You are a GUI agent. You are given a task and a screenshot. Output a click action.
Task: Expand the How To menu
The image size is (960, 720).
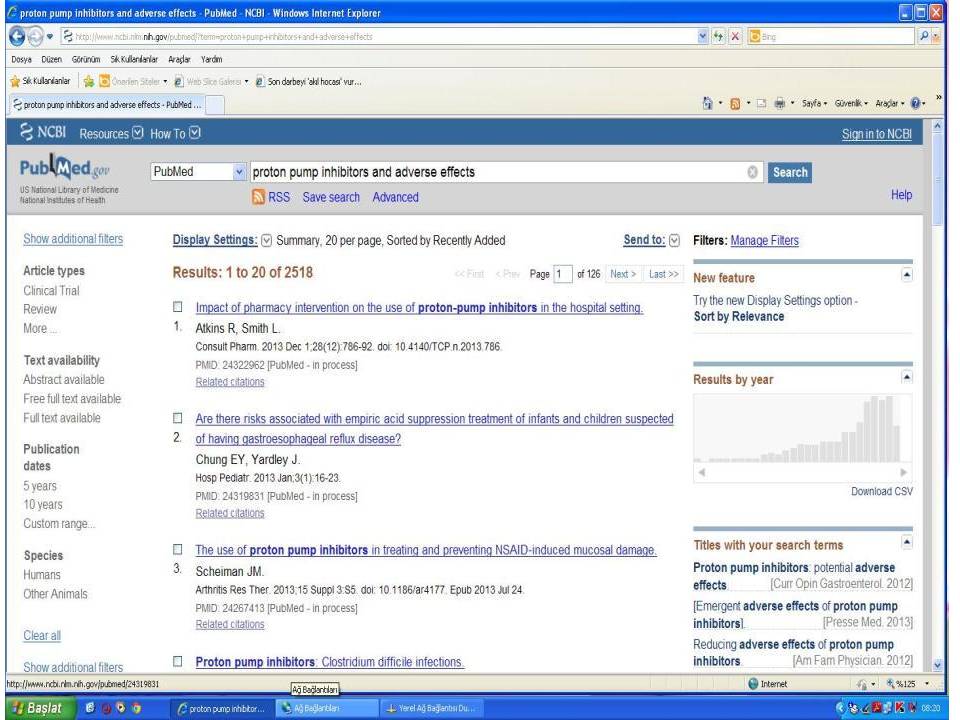tap(175, 133)
